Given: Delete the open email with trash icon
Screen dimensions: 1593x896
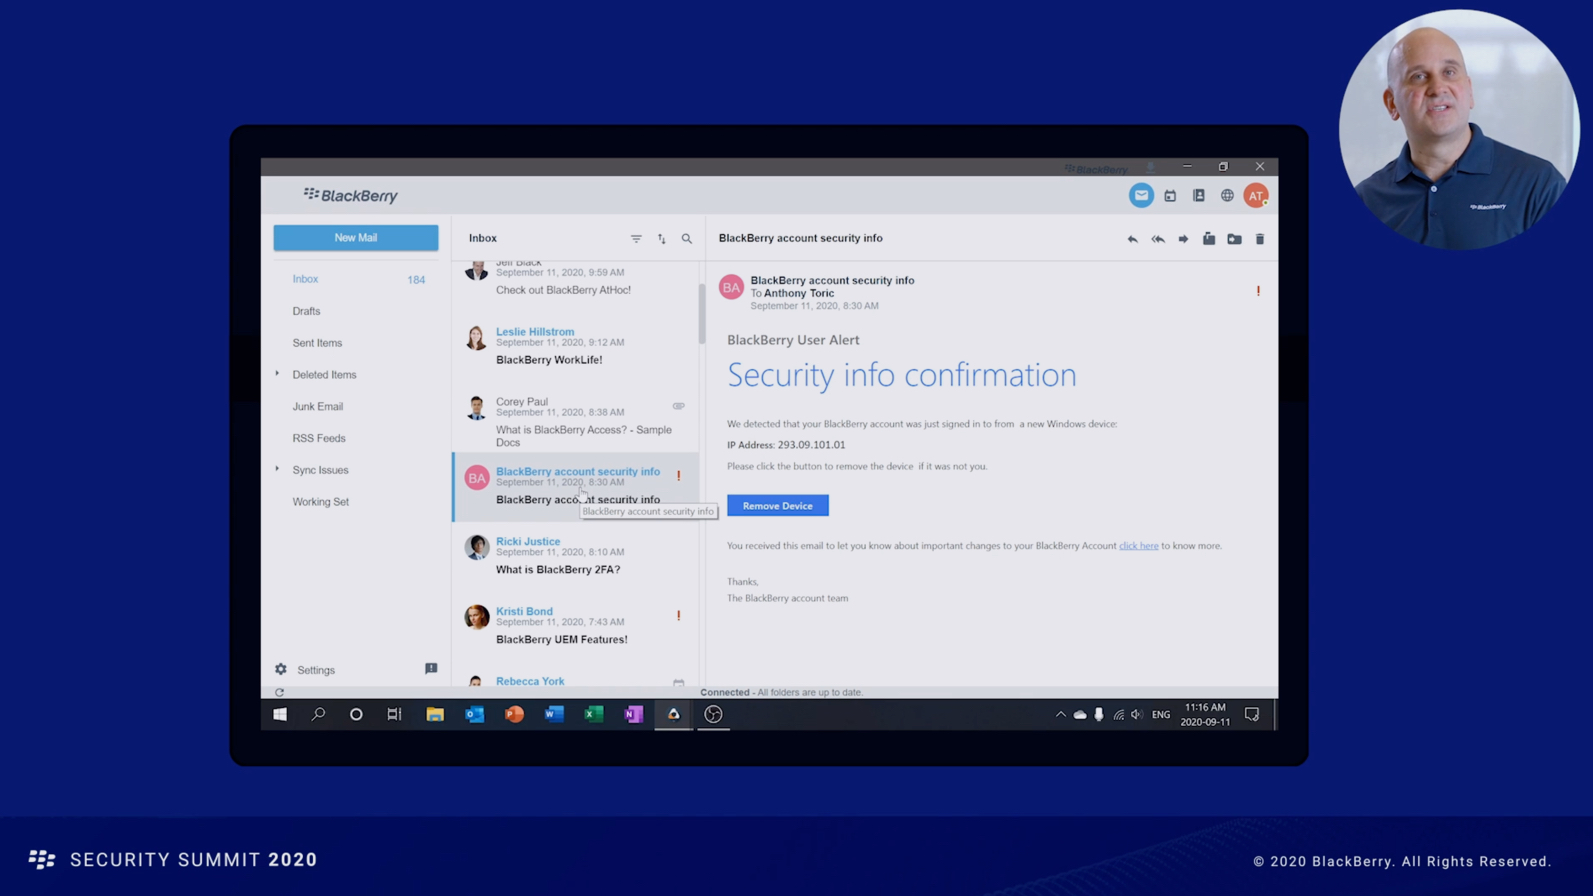Looking at the screenshot, I should click(1260, 239).
